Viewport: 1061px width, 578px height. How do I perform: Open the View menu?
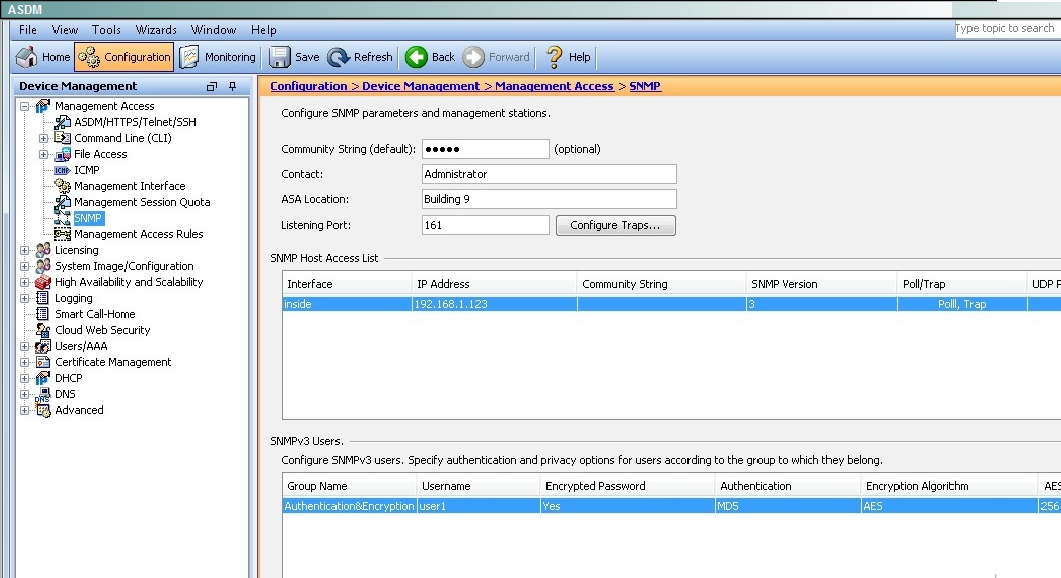click(x=65, y=30)
